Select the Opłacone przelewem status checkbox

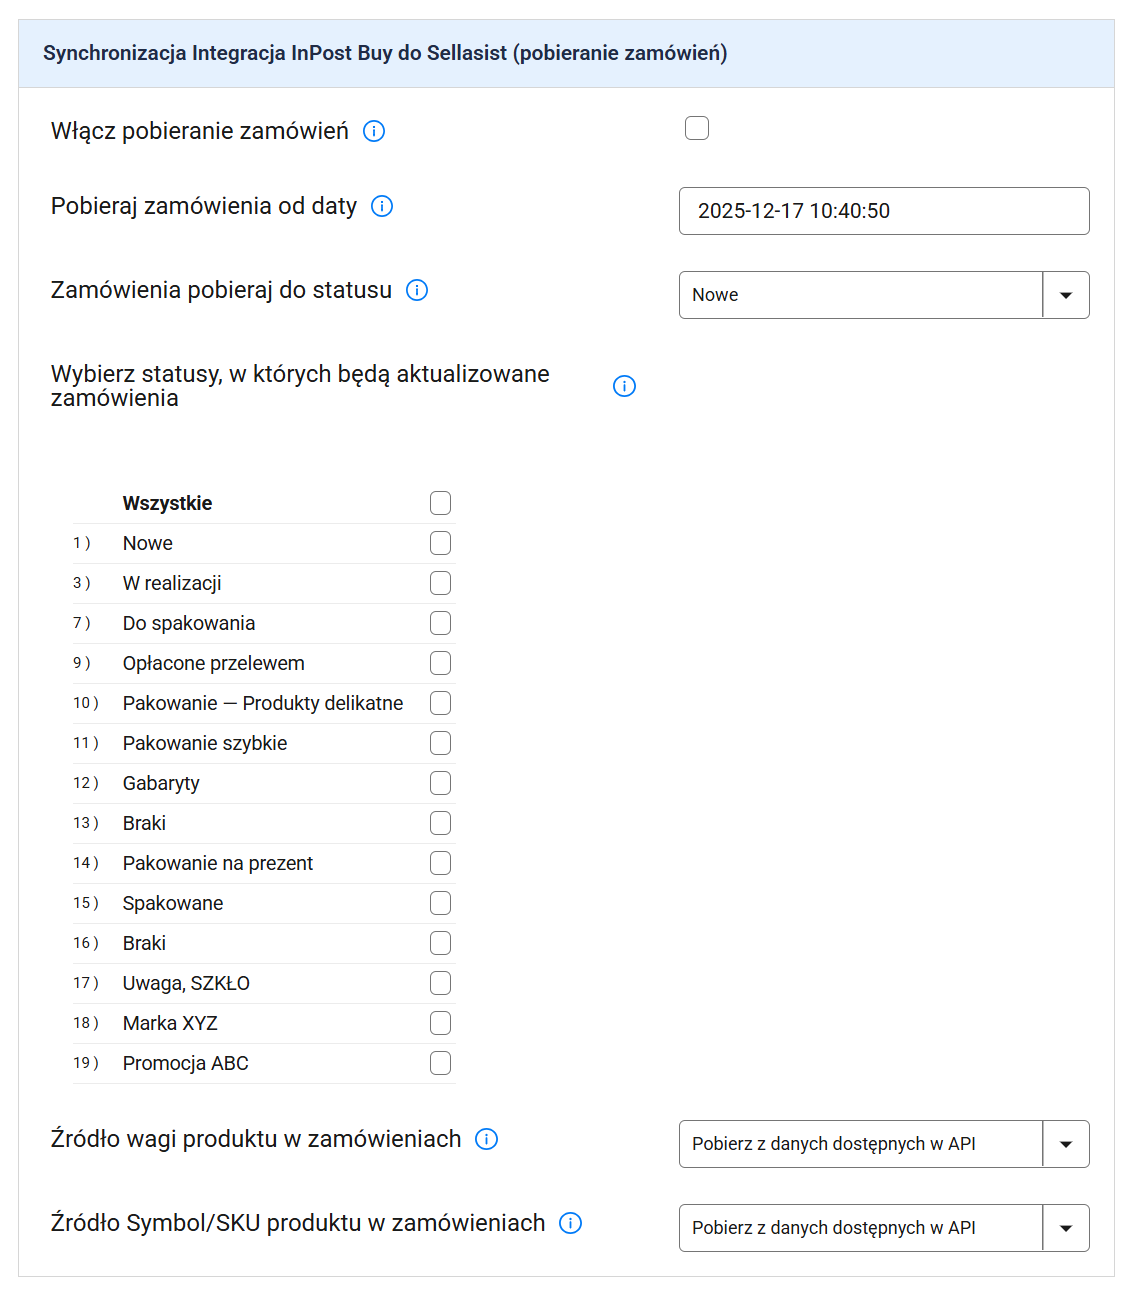click(440, 663)
